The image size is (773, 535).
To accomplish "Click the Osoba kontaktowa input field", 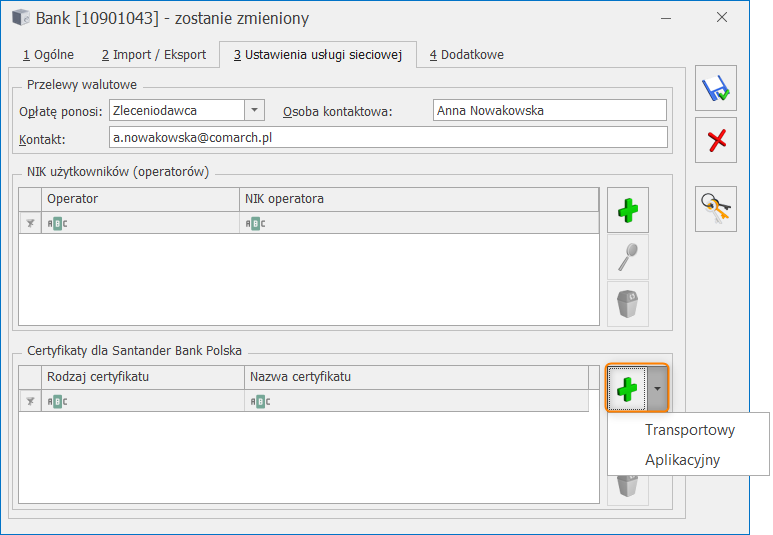I will point(549,111).
